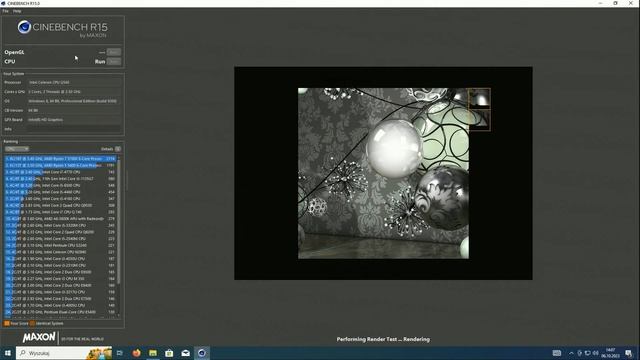Open the CPU ranking type dropdown

click(17, 149)
